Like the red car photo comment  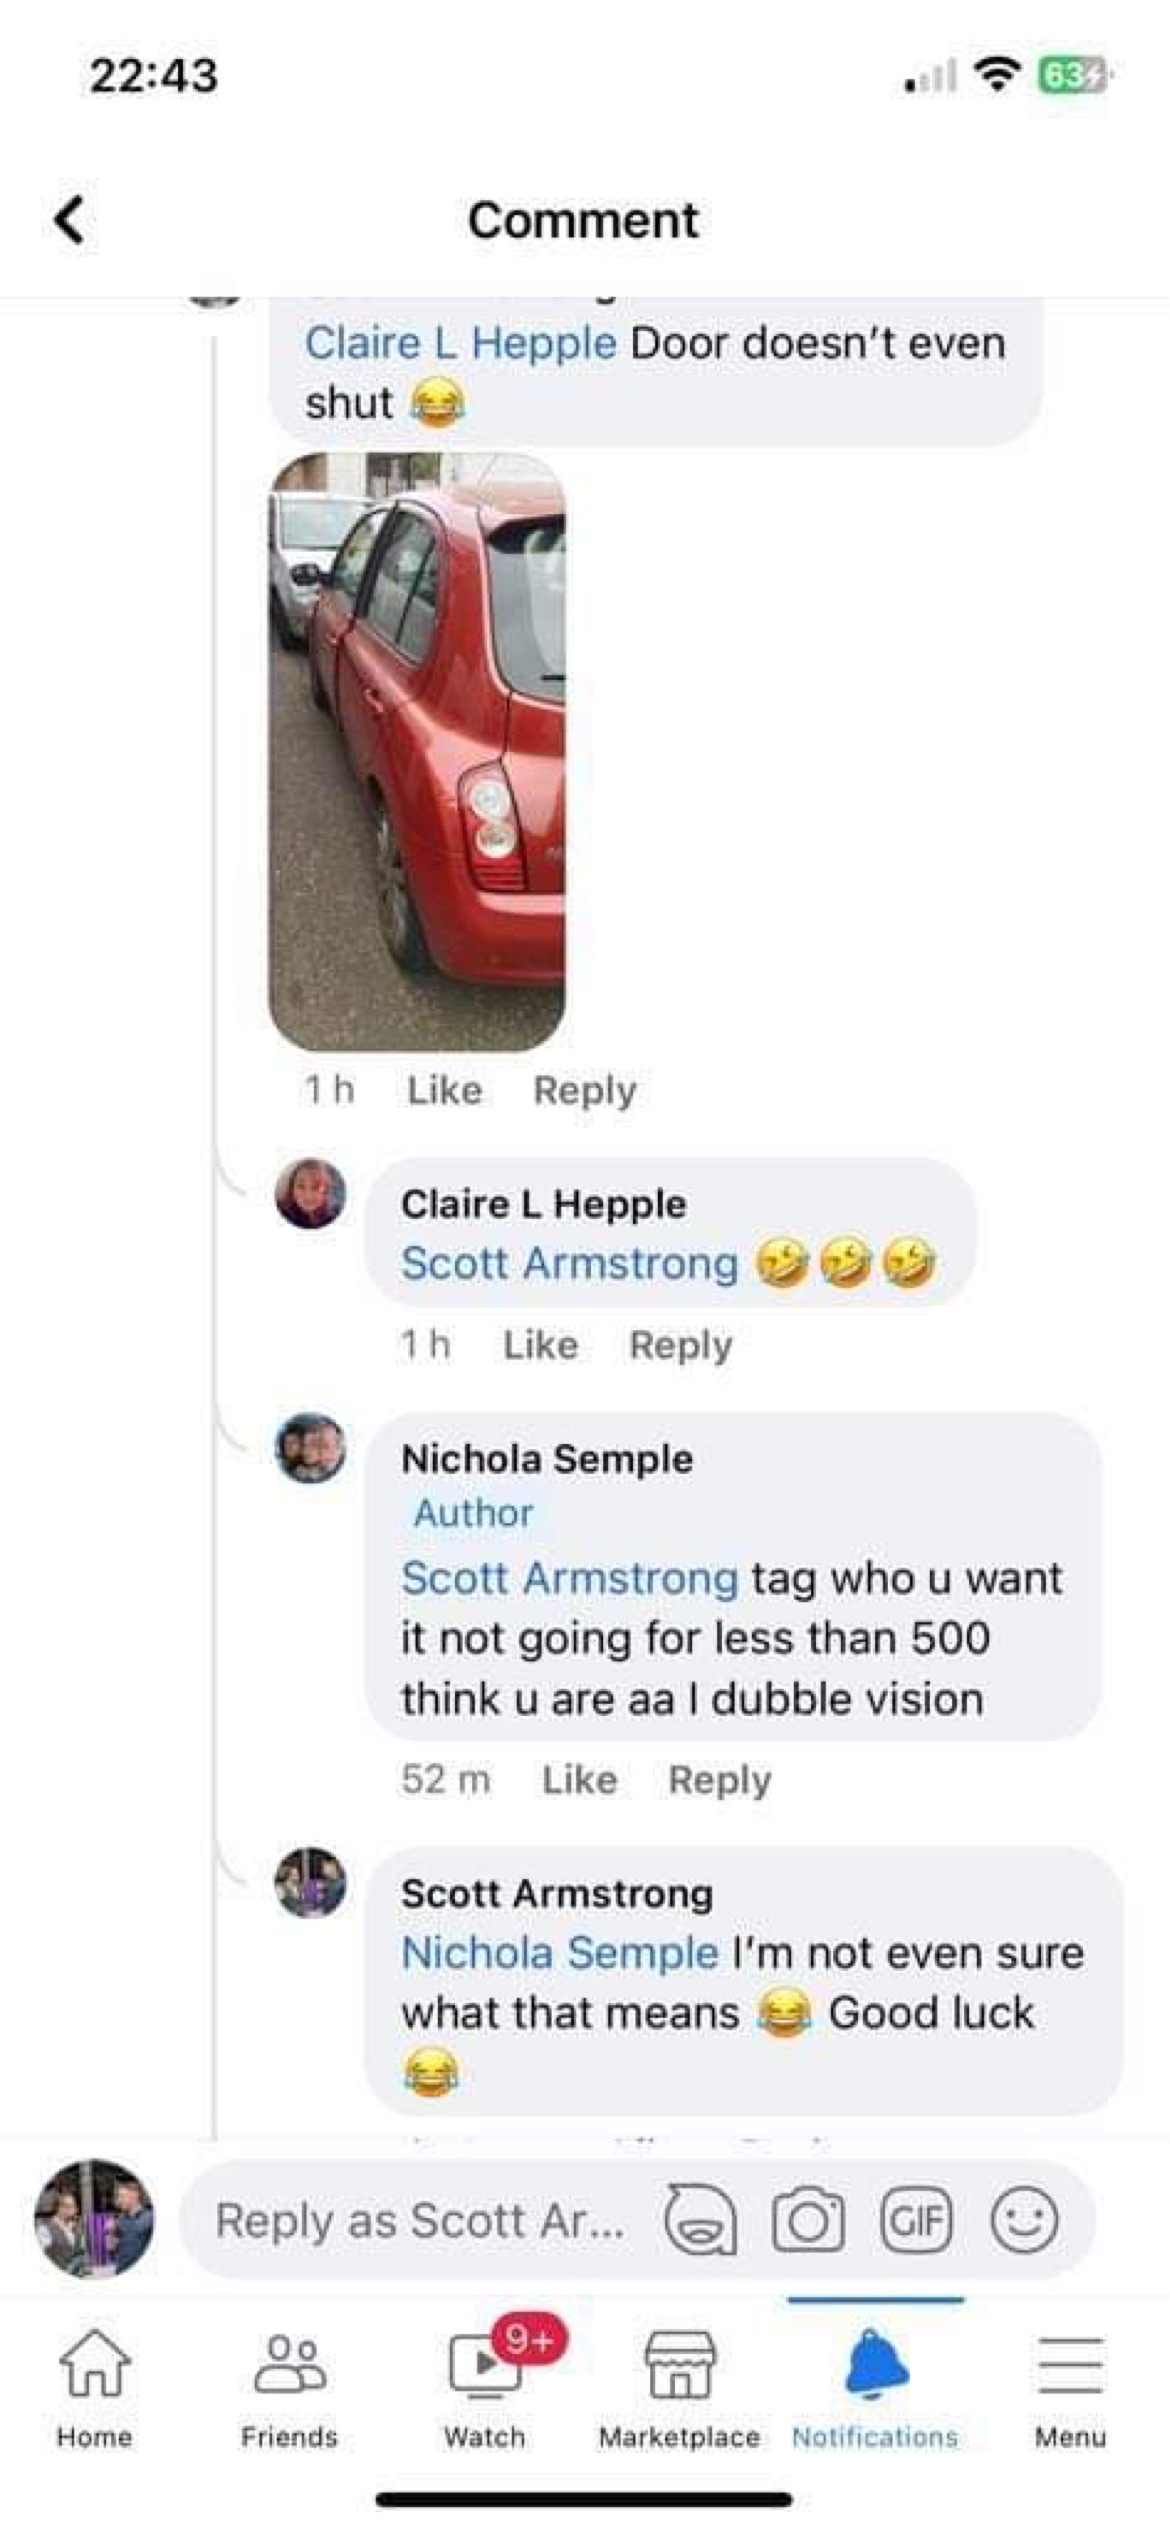444,1090
